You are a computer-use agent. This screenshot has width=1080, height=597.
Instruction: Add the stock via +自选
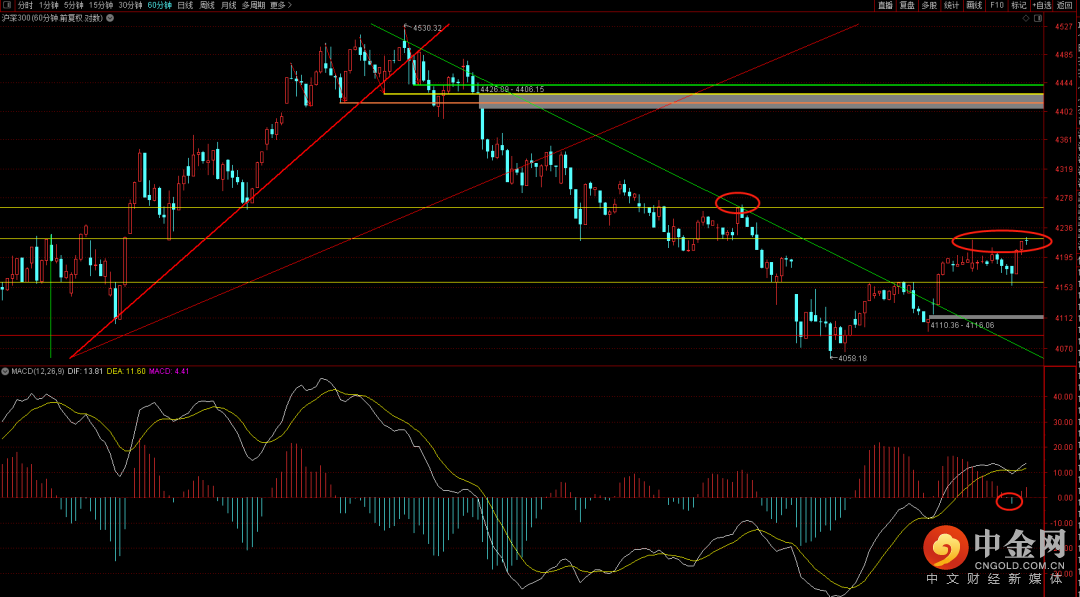tap(1042, 5)
